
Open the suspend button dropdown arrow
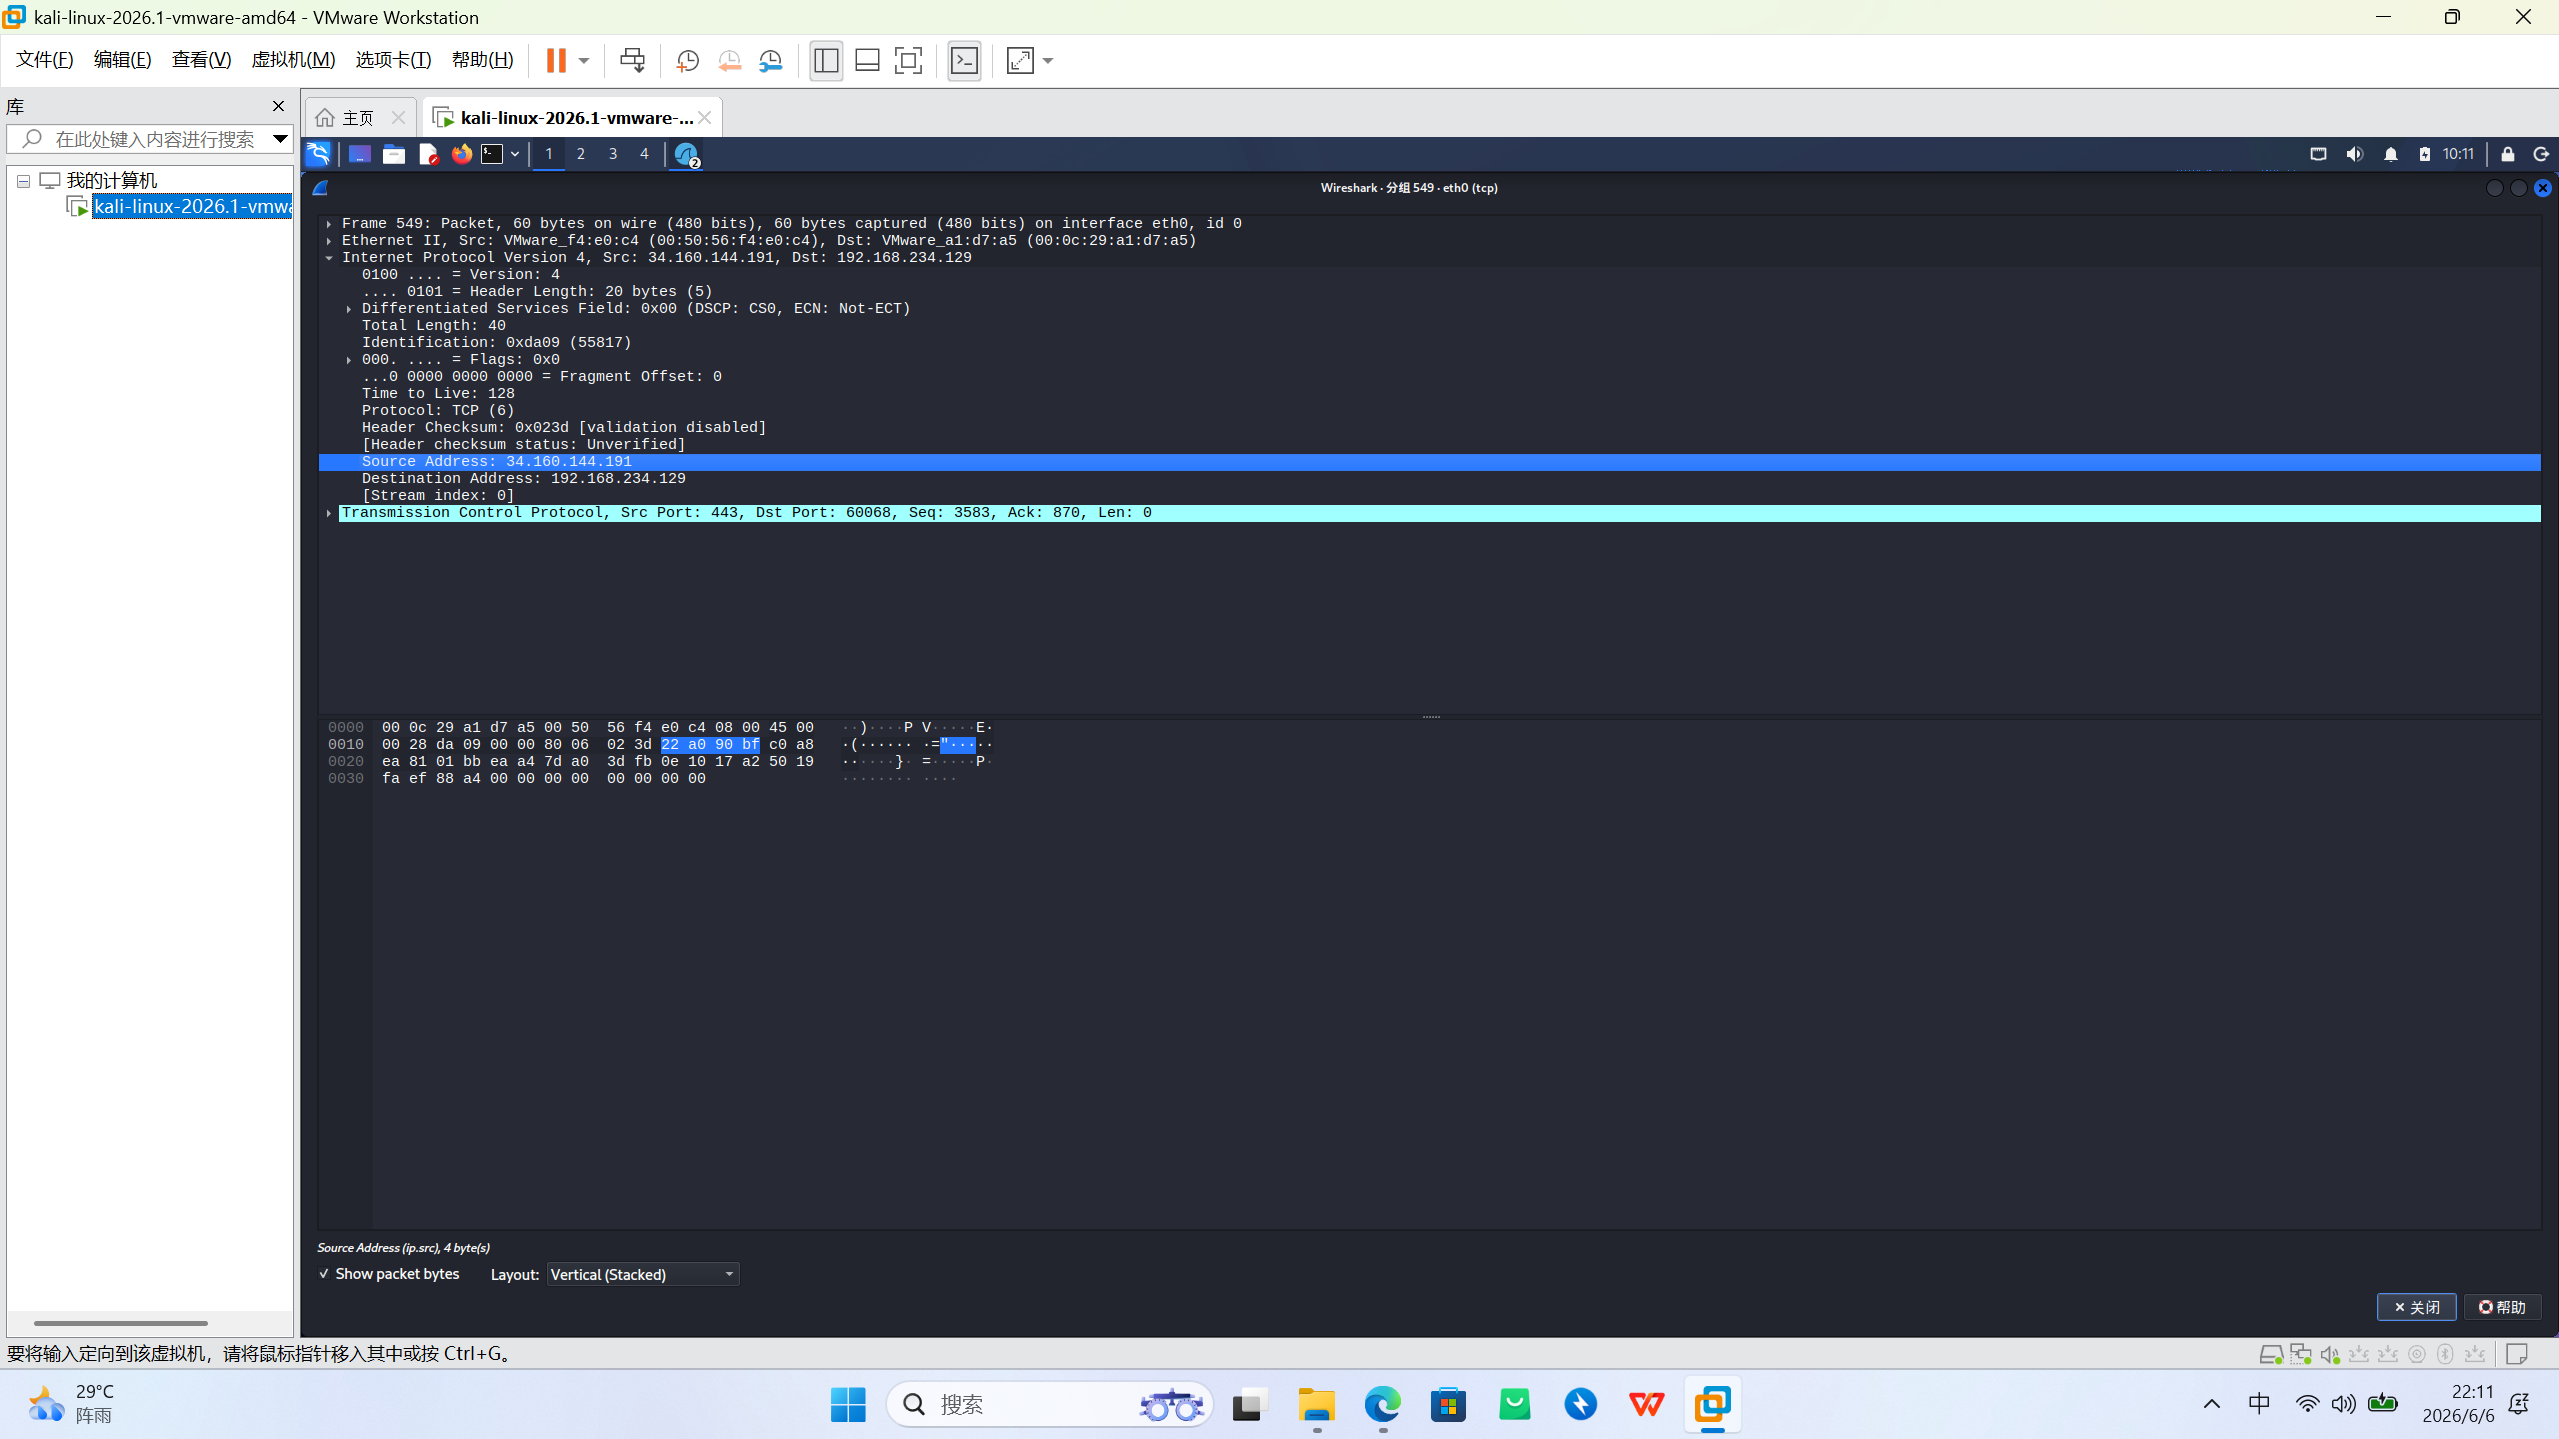(584, 60)
